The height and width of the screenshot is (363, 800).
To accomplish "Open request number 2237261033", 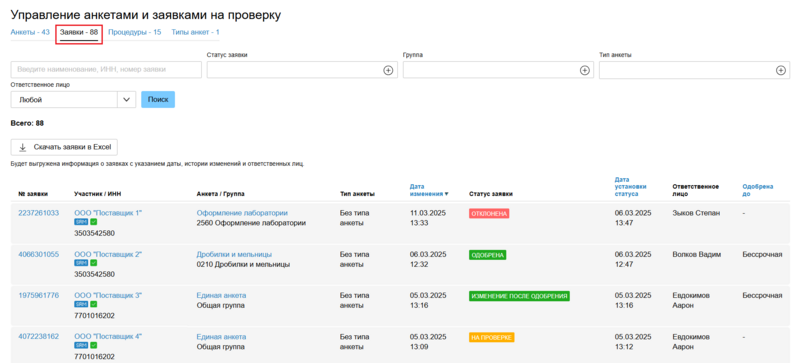I will click(x=38, y=213).
